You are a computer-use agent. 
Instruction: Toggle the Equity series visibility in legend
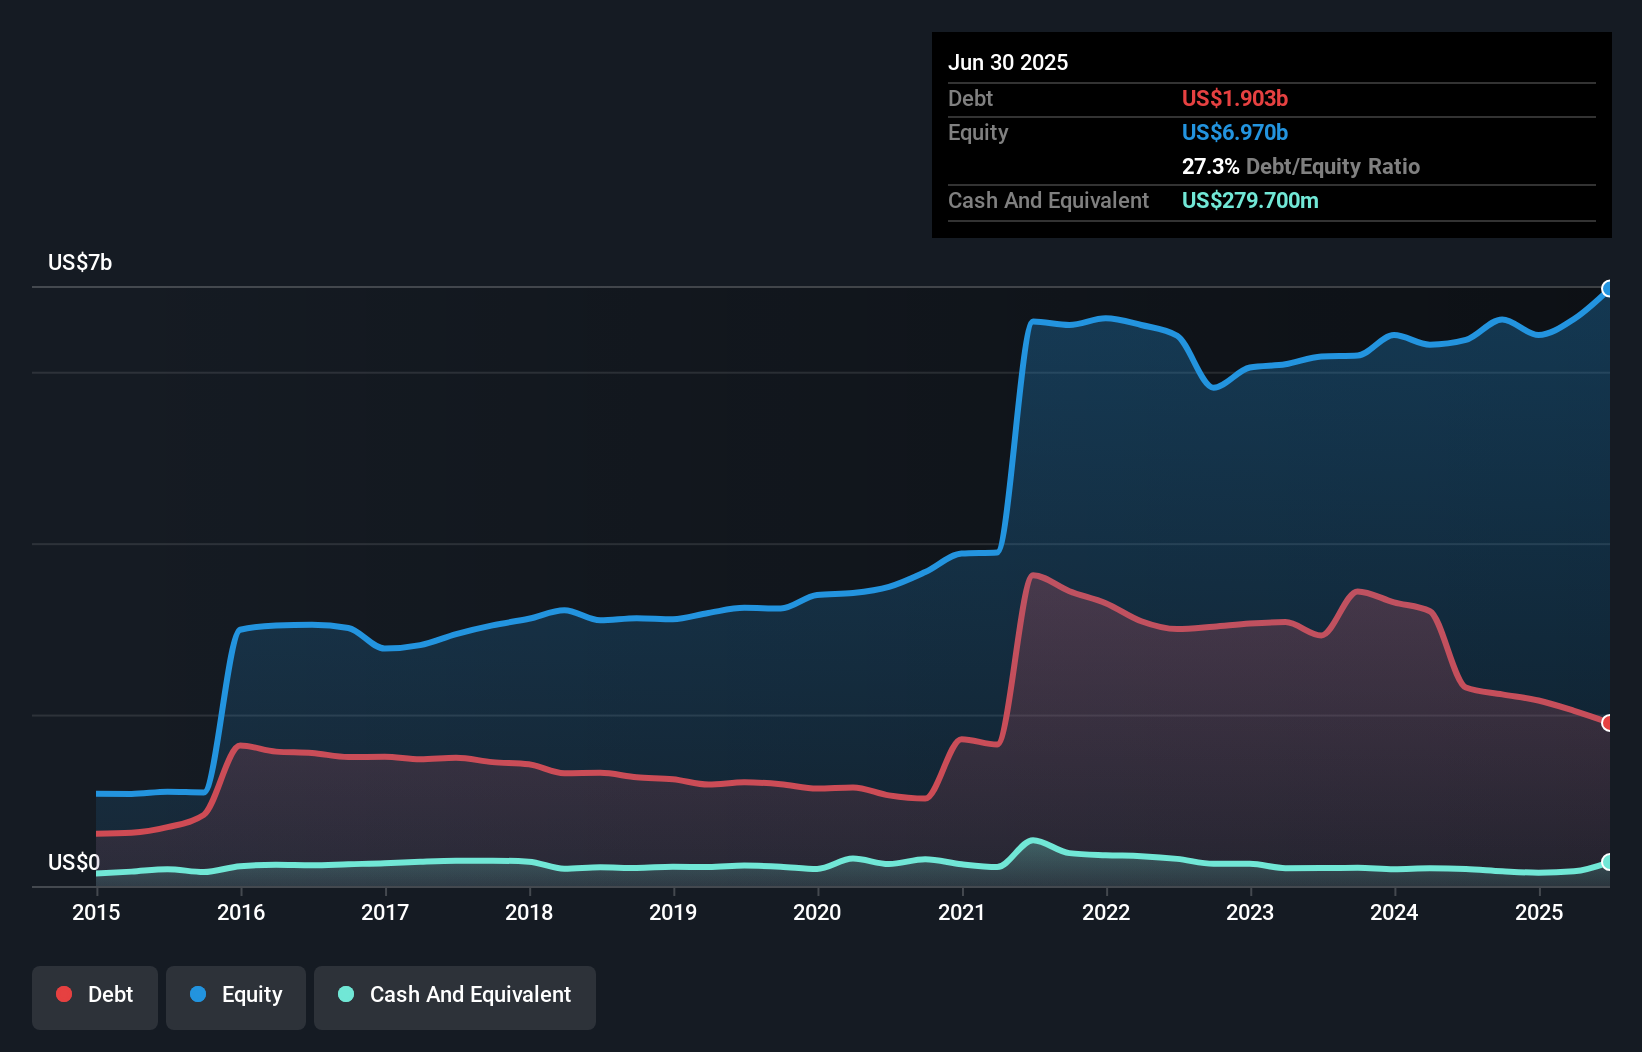235,995
